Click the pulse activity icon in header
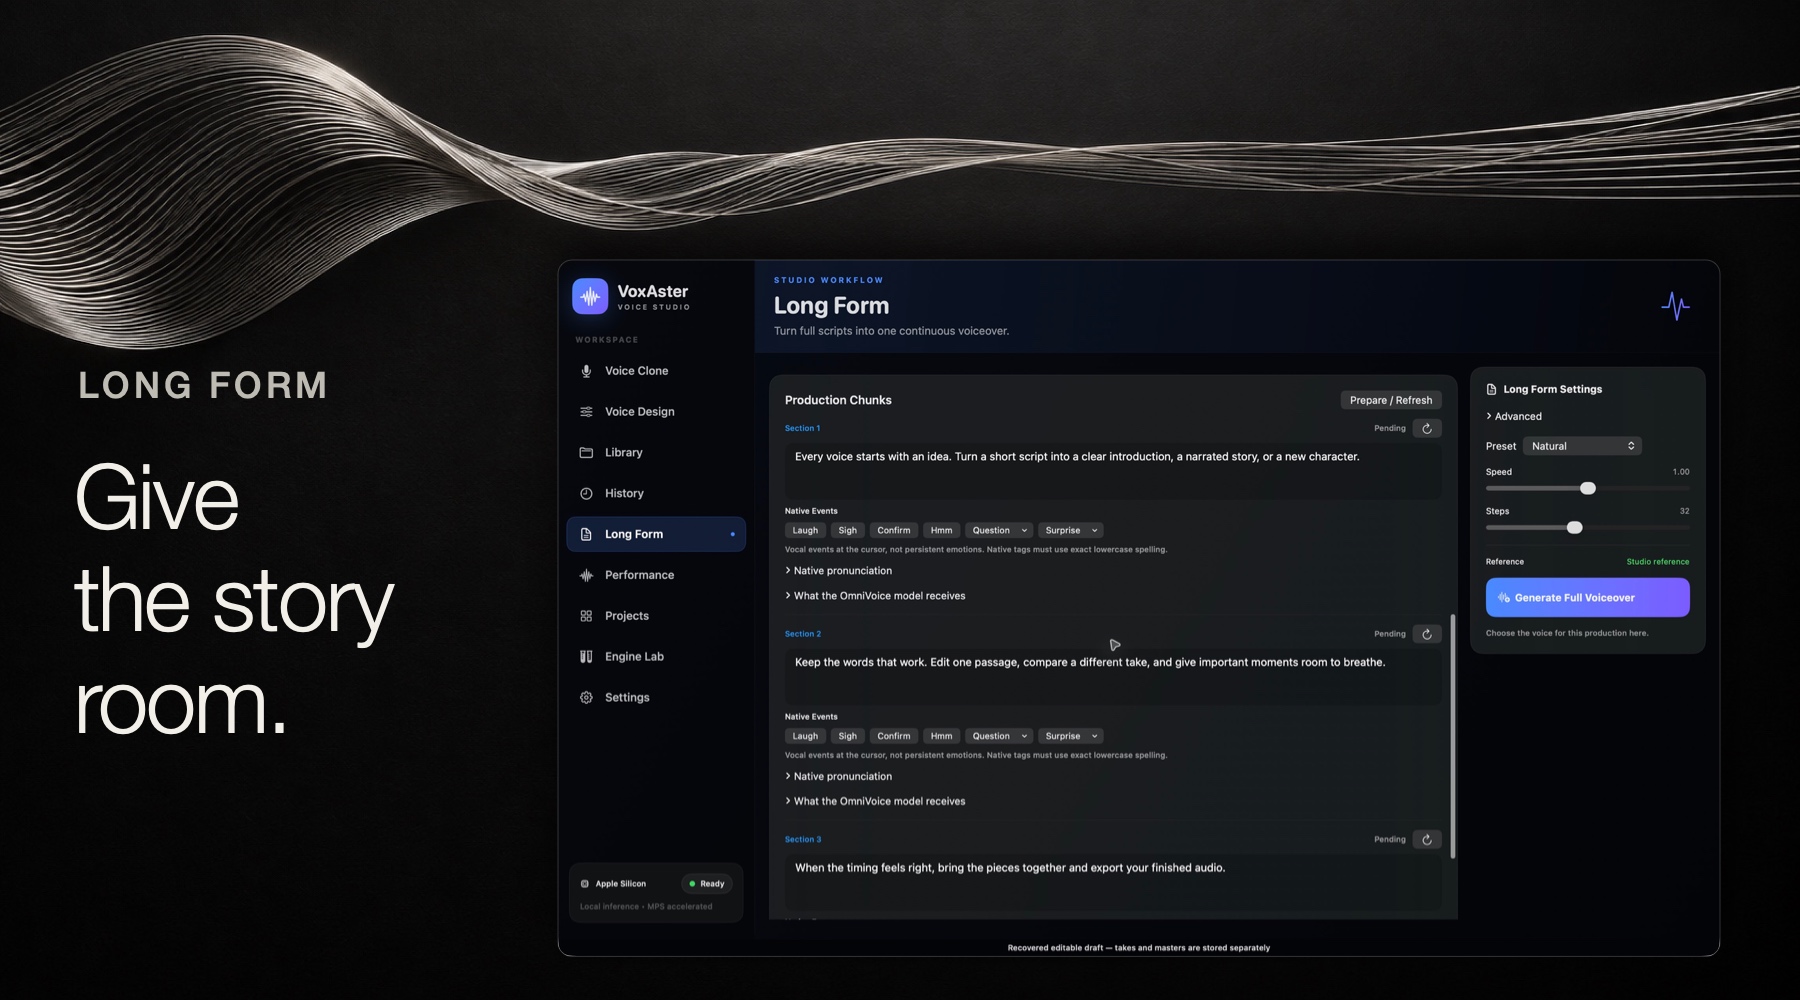Screen dimensions: 1800x1000 tap(1675, 306)
